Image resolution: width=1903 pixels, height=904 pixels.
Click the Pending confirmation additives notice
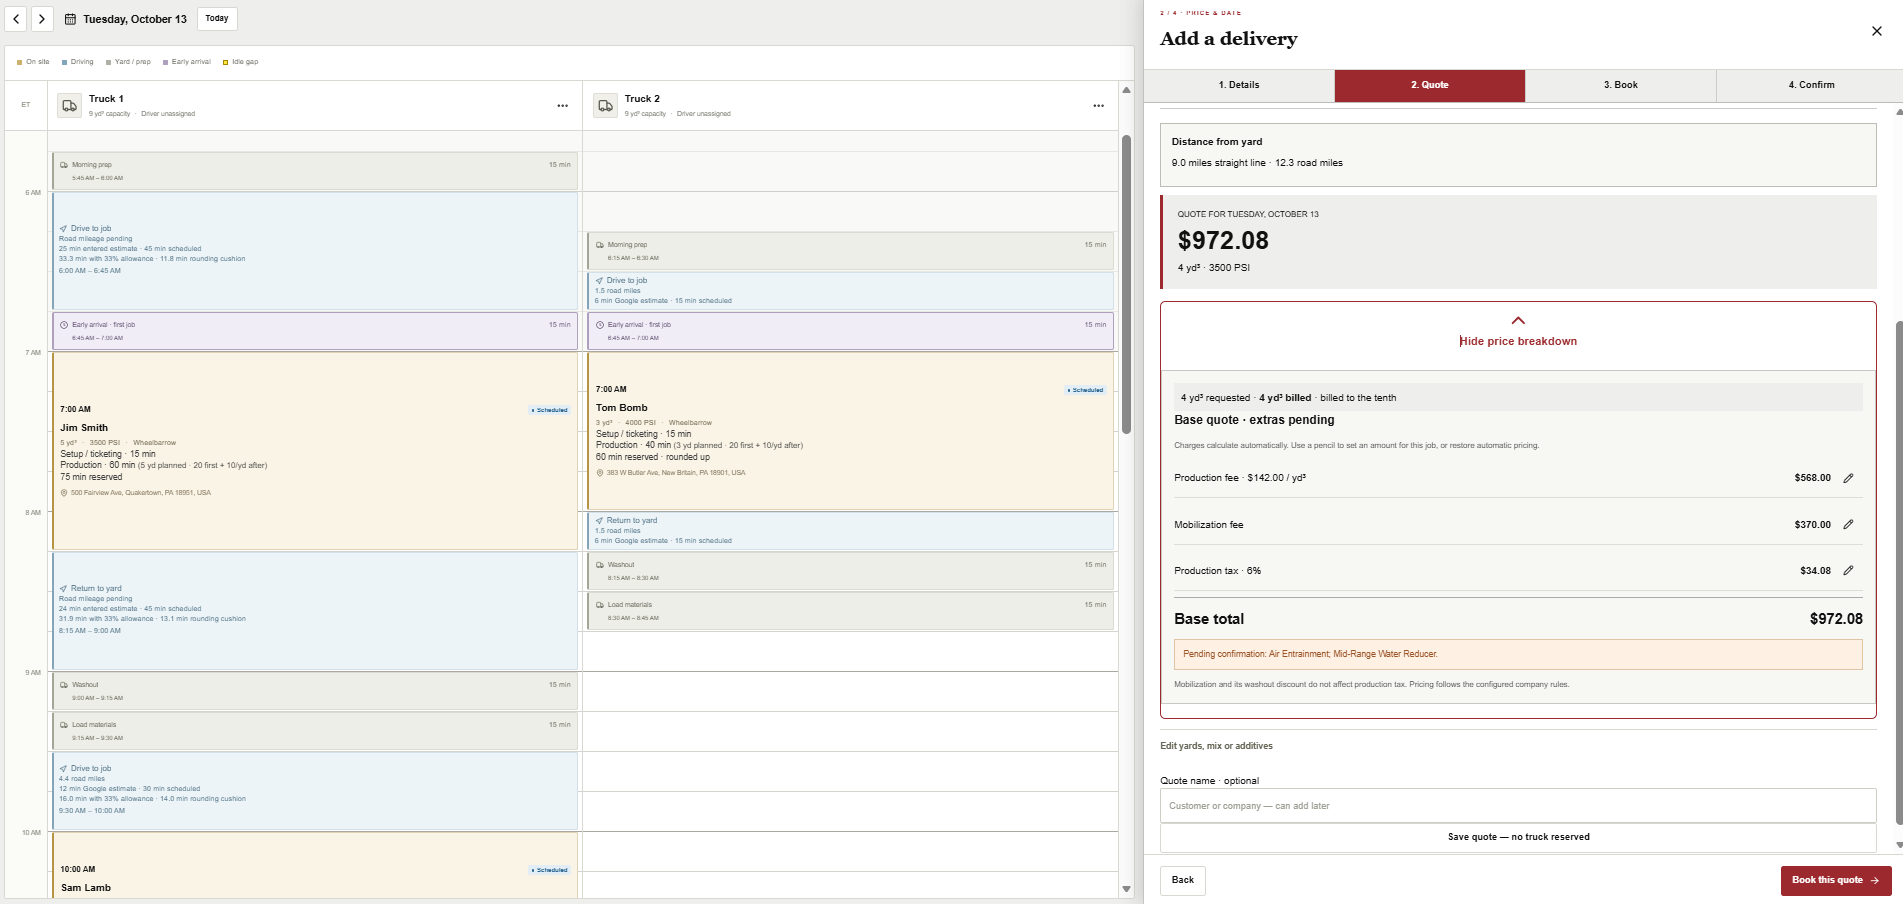tap(1518, 654)
